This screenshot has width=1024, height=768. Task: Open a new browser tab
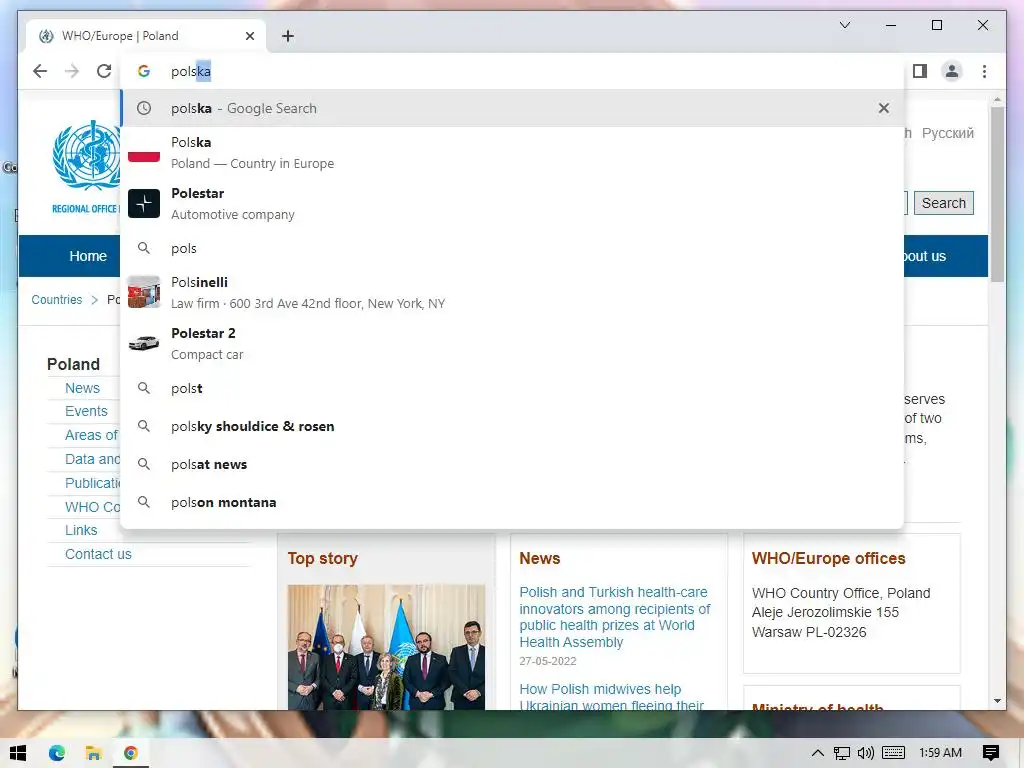[x=288, y=36]
